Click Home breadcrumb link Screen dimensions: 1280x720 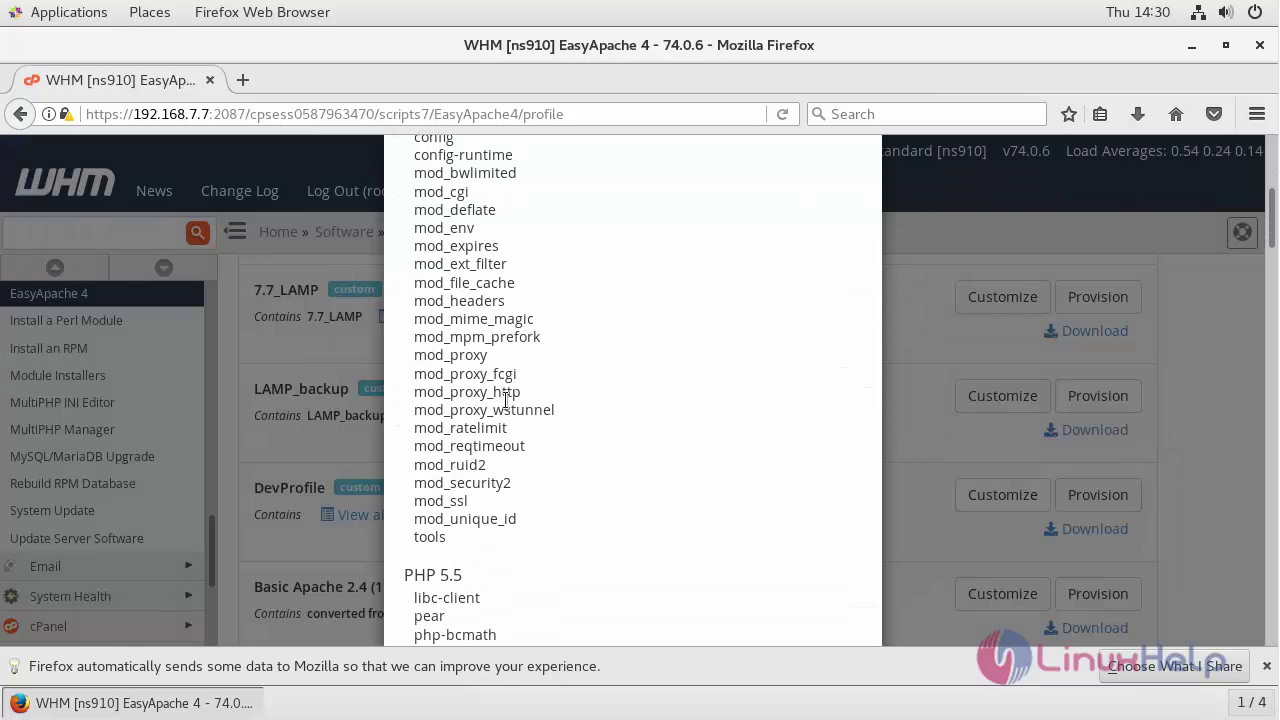[x=278, y=232]
